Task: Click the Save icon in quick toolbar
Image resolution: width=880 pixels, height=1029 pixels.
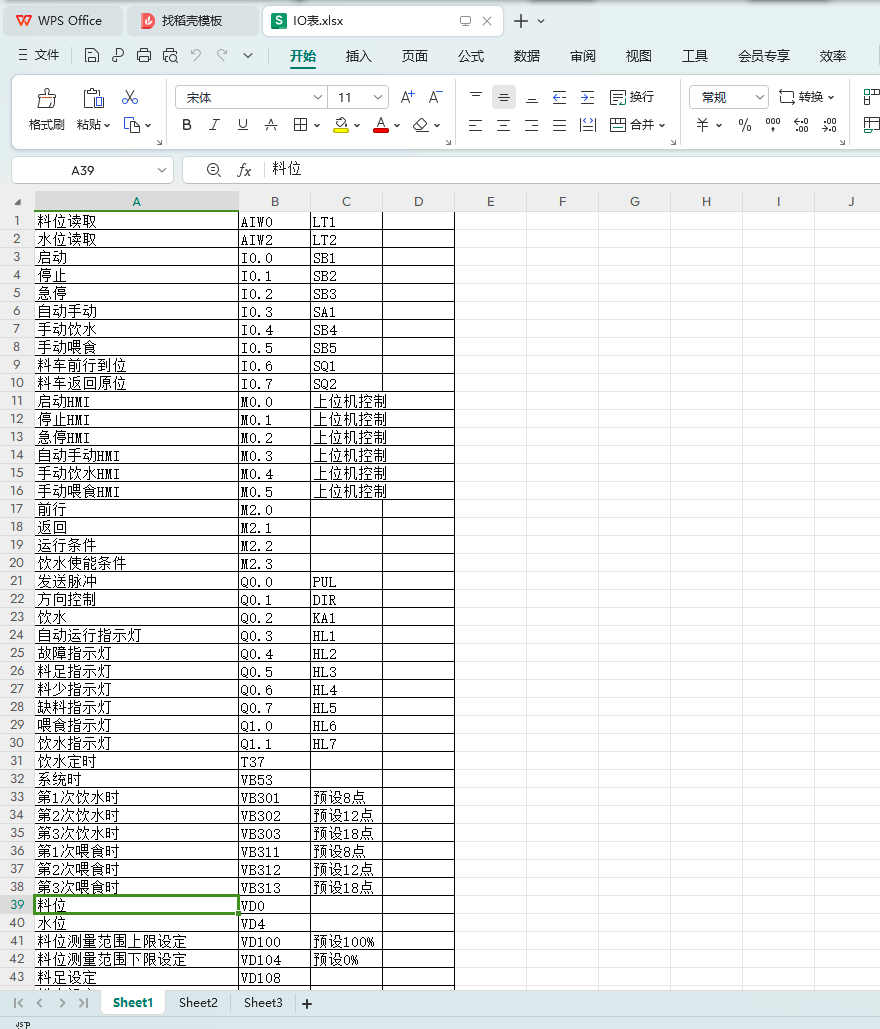Action: tap(92, 56)
